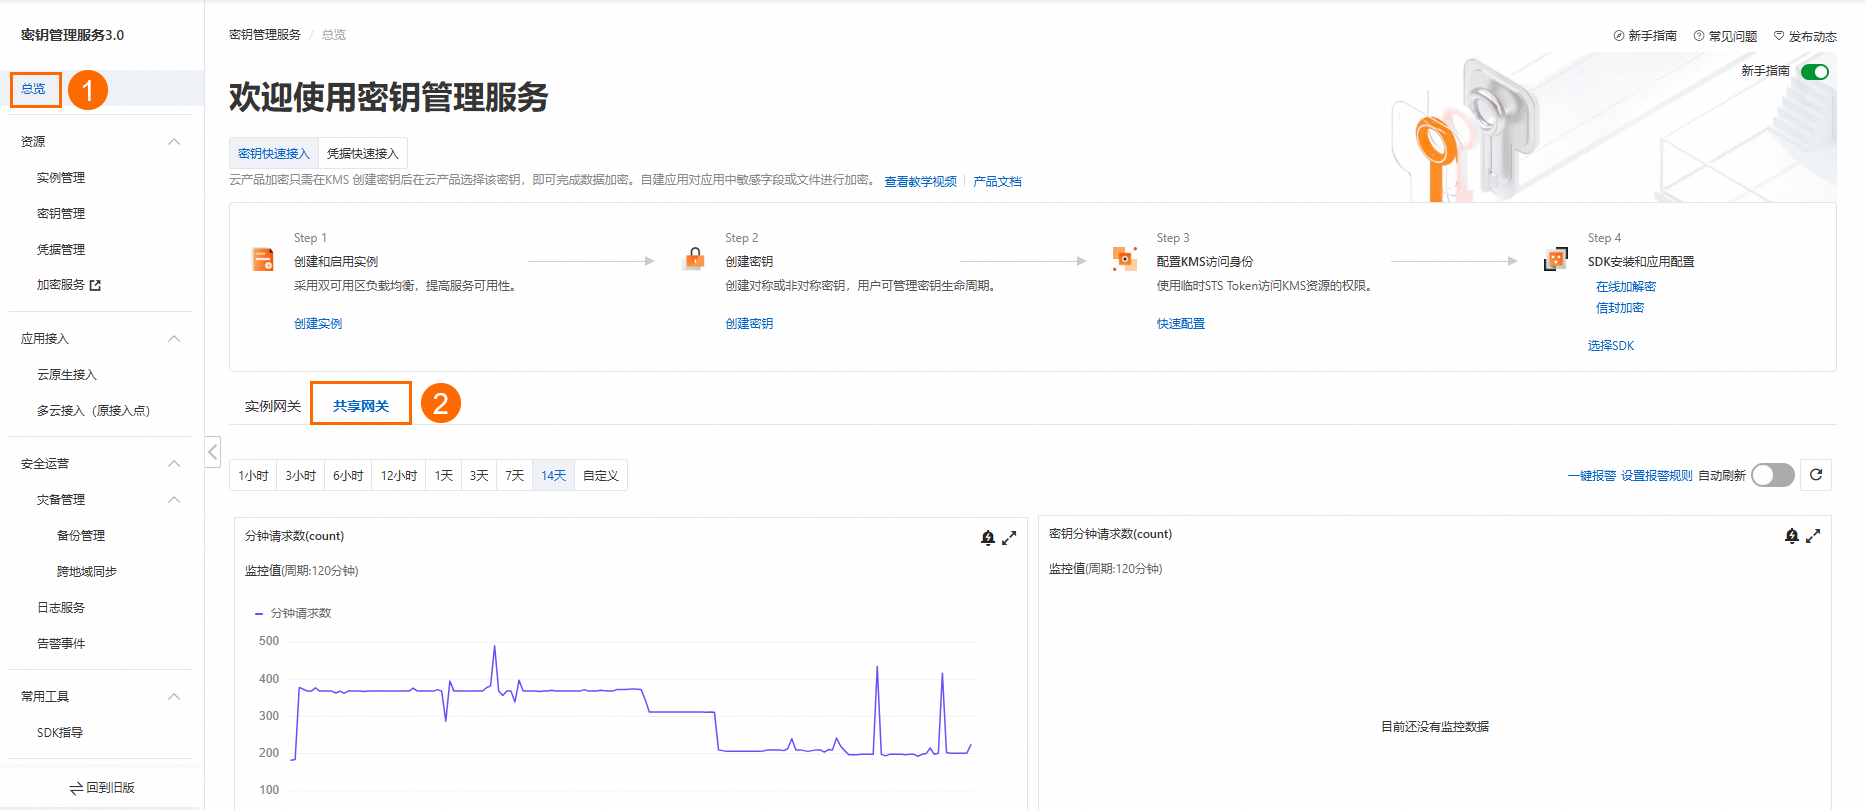This screenshot has height=810, width=1865.
Task: Click the Step 4 SDK installation icon
Action: tap(1556, 259)
